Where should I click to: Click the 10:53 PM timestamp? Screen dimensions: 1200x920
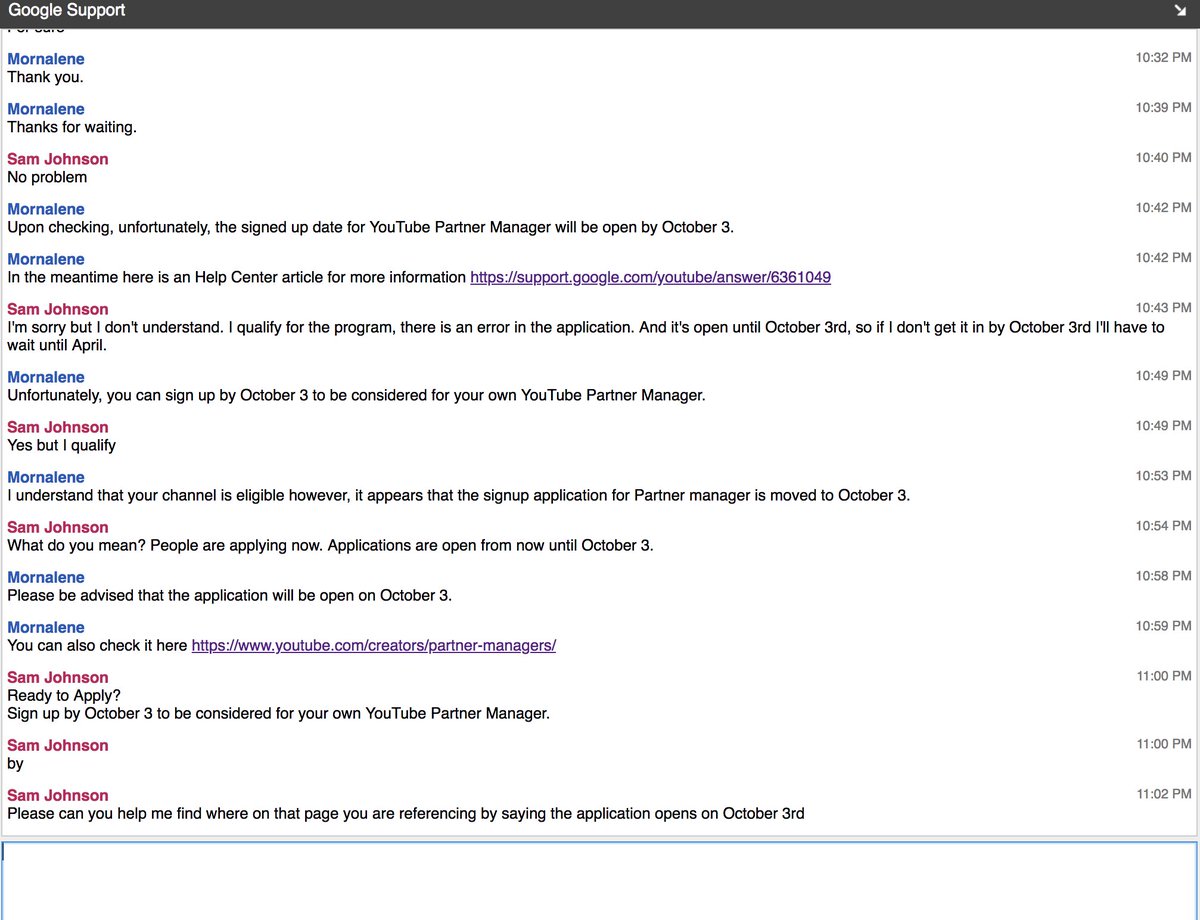(1163, 475)
